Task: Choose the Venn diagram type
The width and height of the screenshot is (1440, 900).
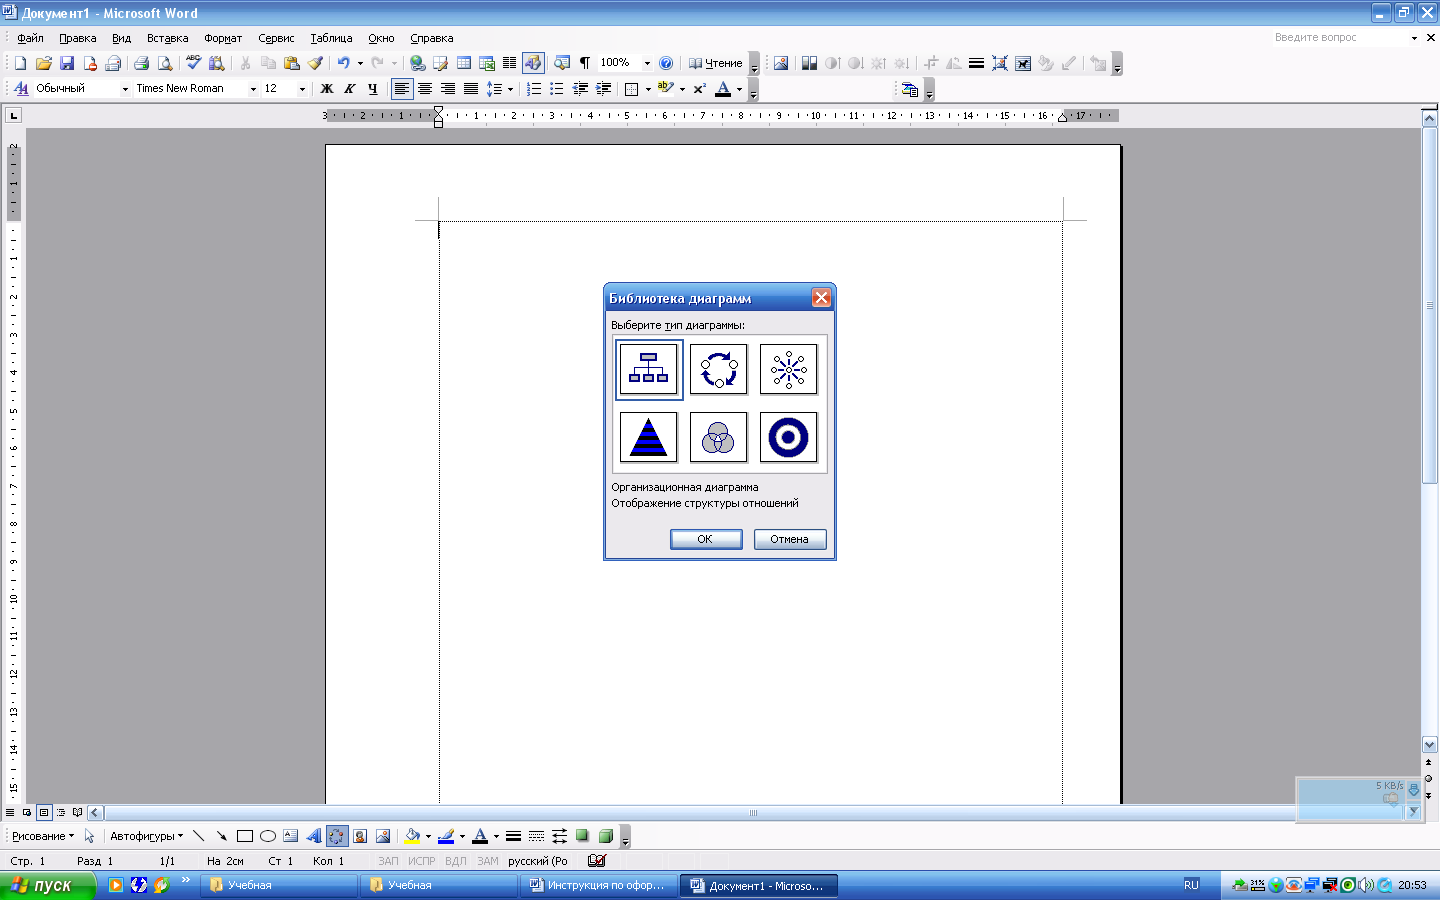Action: click(719, 437)
